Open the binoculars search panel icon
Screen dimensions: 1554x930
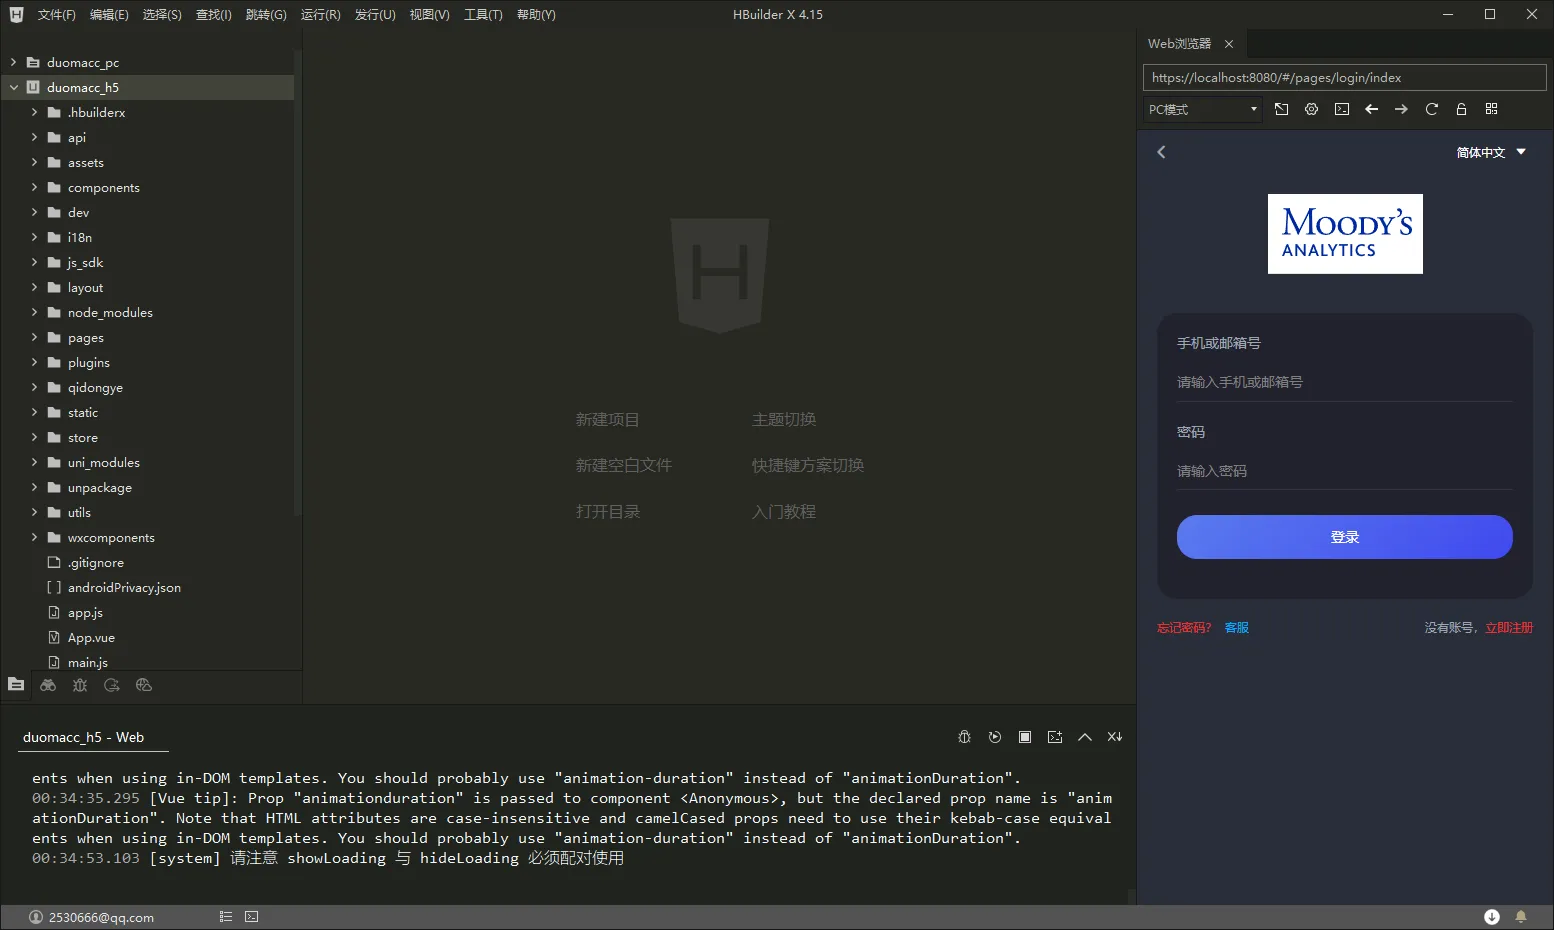pos(48,685)
